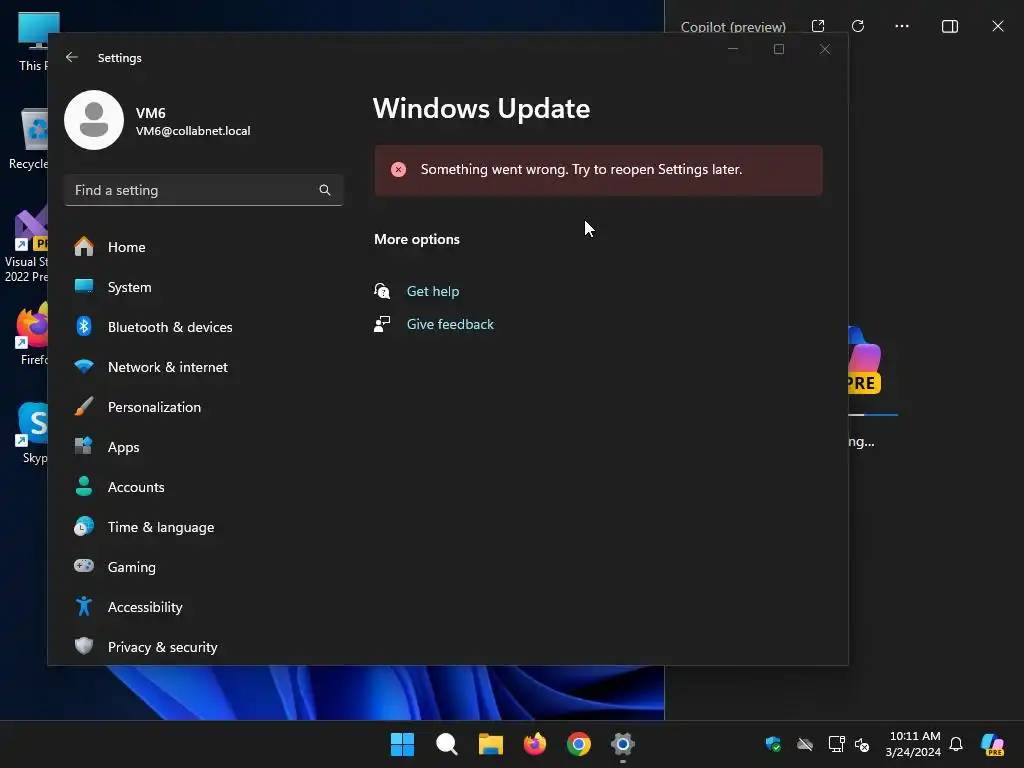Open File Explorer from the taskbar
The image size is (1024, 768).
(x=490, y=744)
